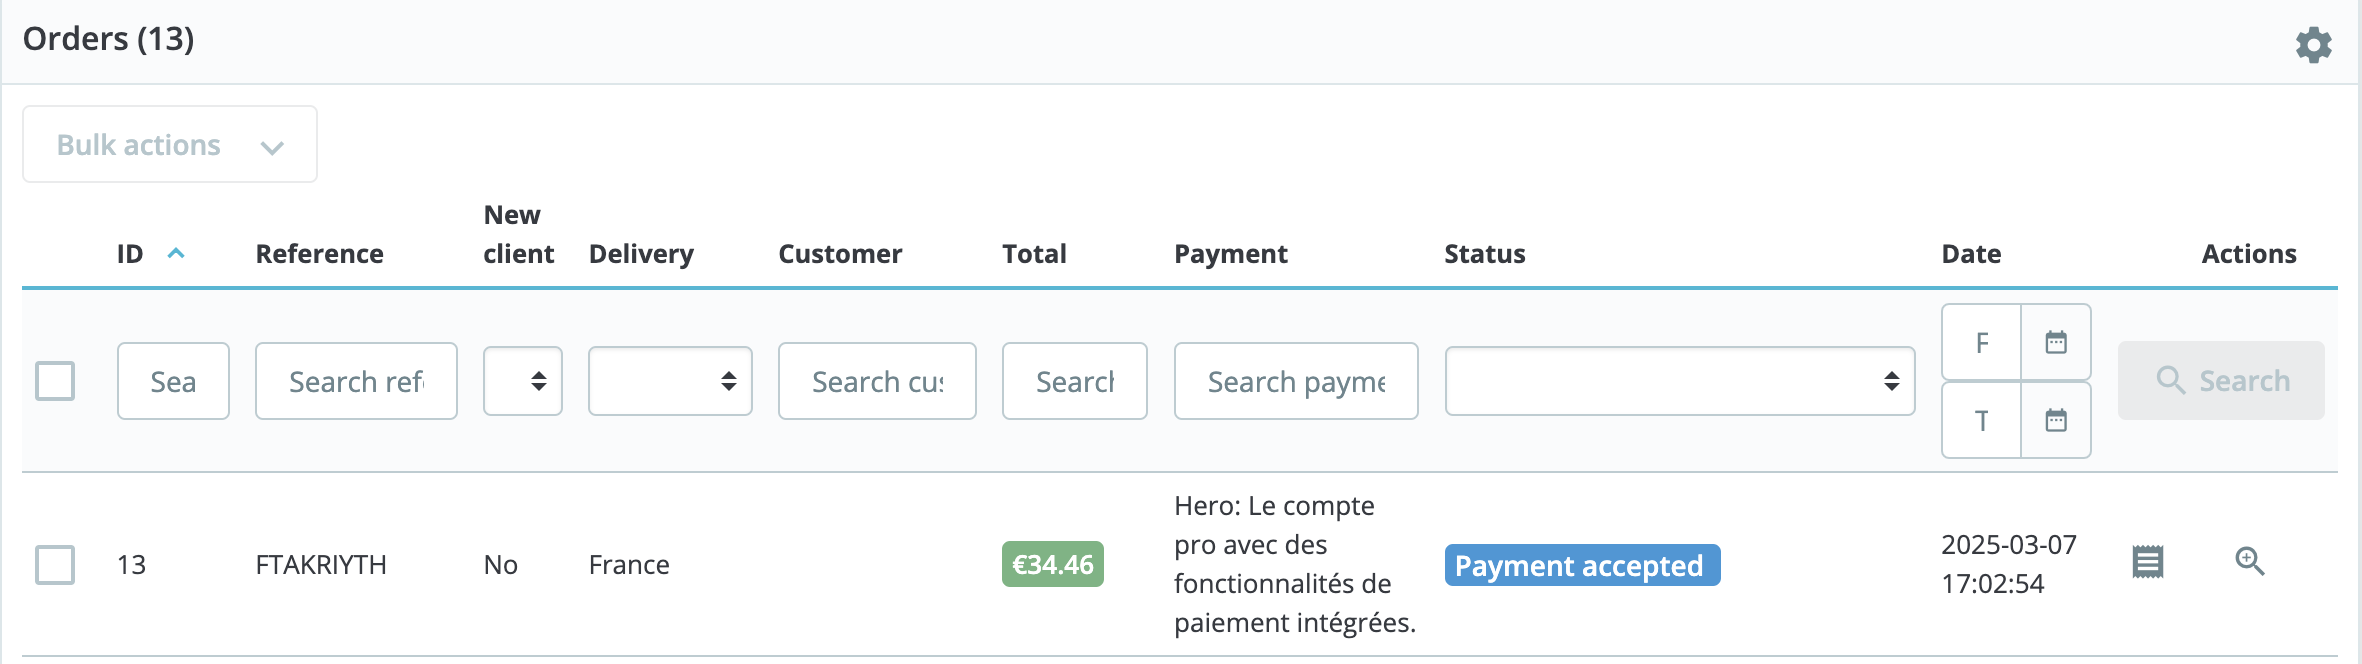Screen dimensions: 2362x664
Task: Click the Payment accepted status badge
Action: pyautogui.click(x=1582, y=566)
